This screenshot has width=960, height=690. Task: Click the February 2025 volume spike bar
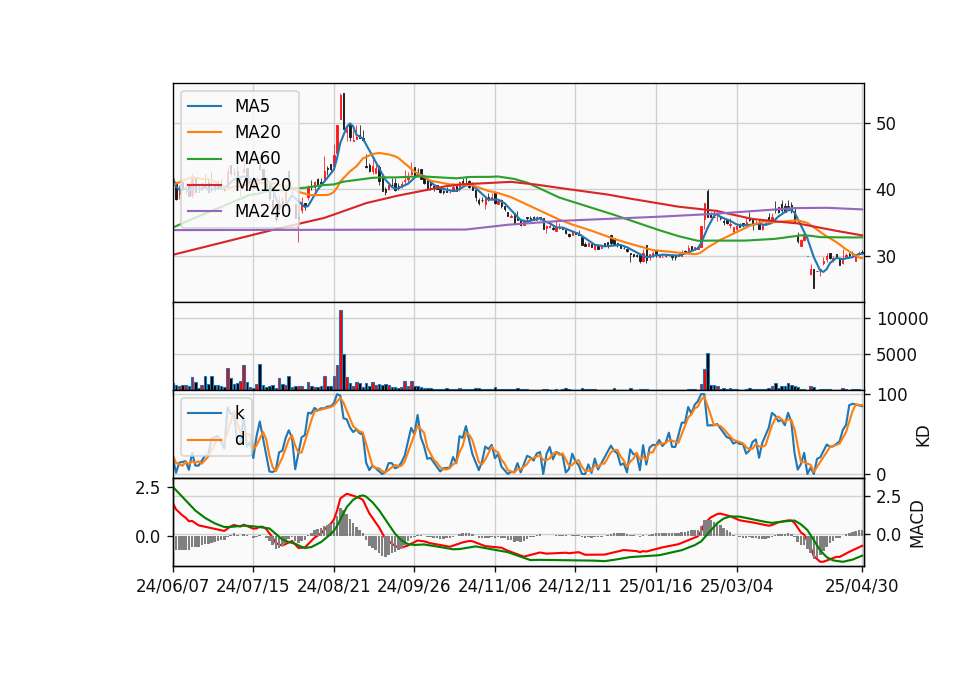point(708,371)
